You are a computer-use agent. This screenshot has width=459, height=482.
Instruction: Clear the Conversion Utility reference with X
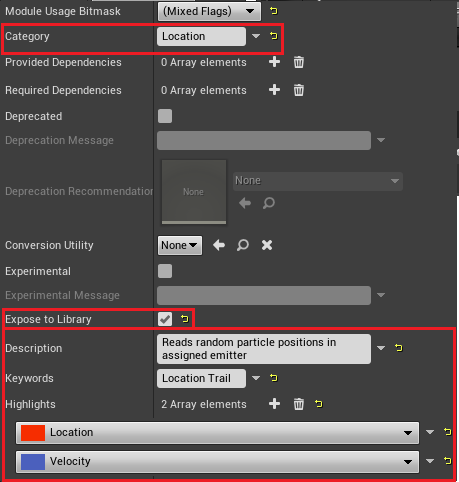click(267, 245)
